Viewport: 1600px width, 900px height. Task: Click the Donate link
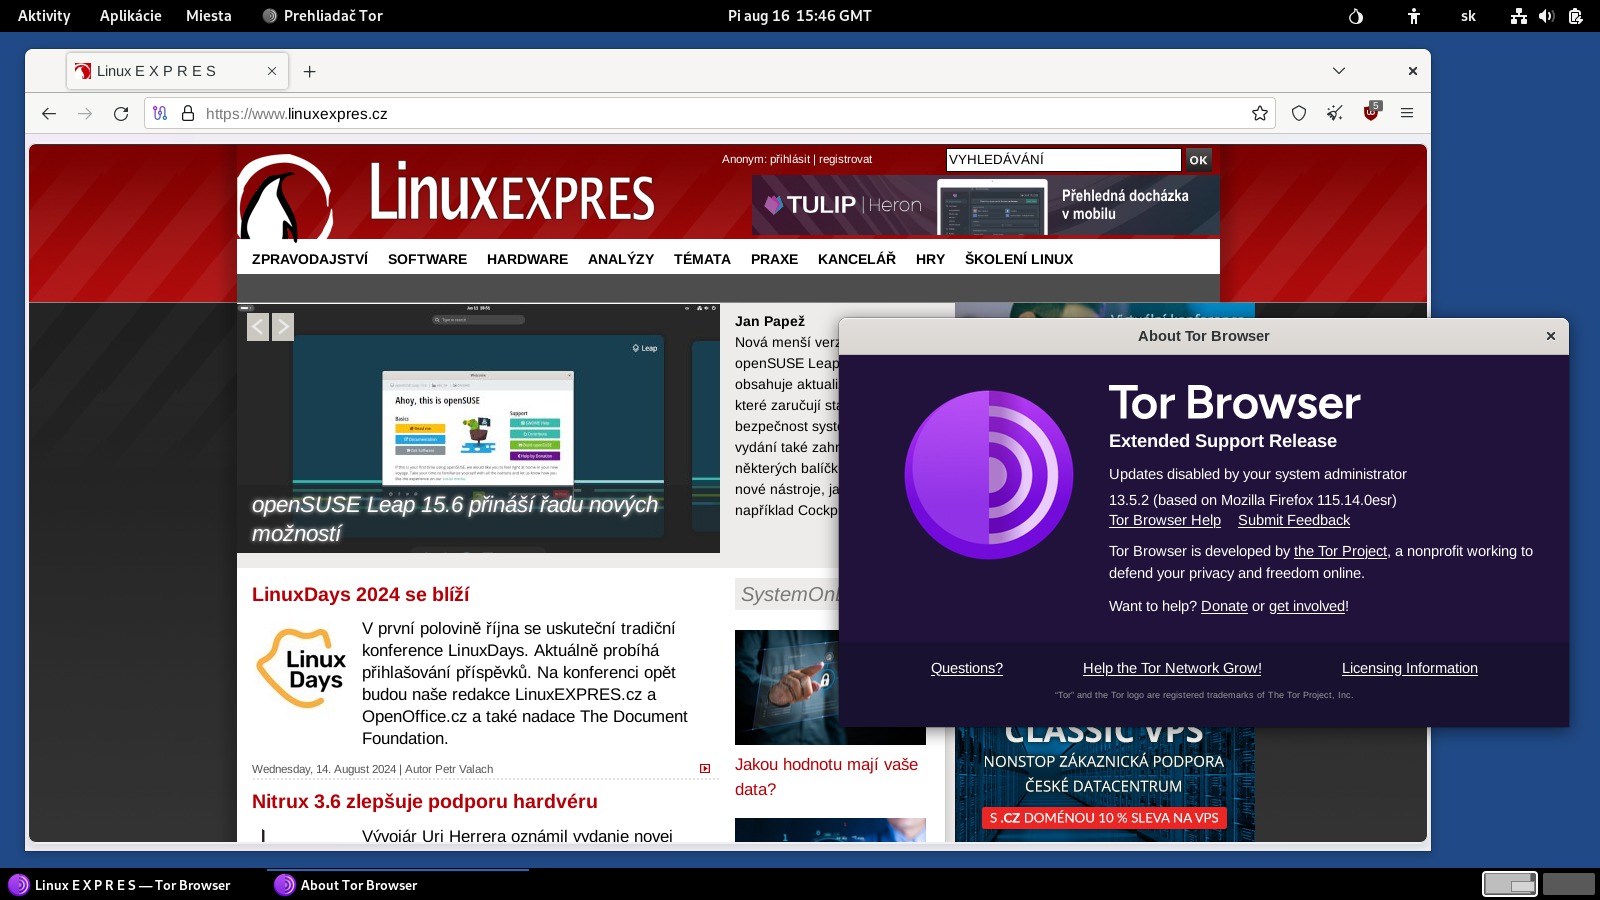pyautogui.click(x=1224, y=606)
